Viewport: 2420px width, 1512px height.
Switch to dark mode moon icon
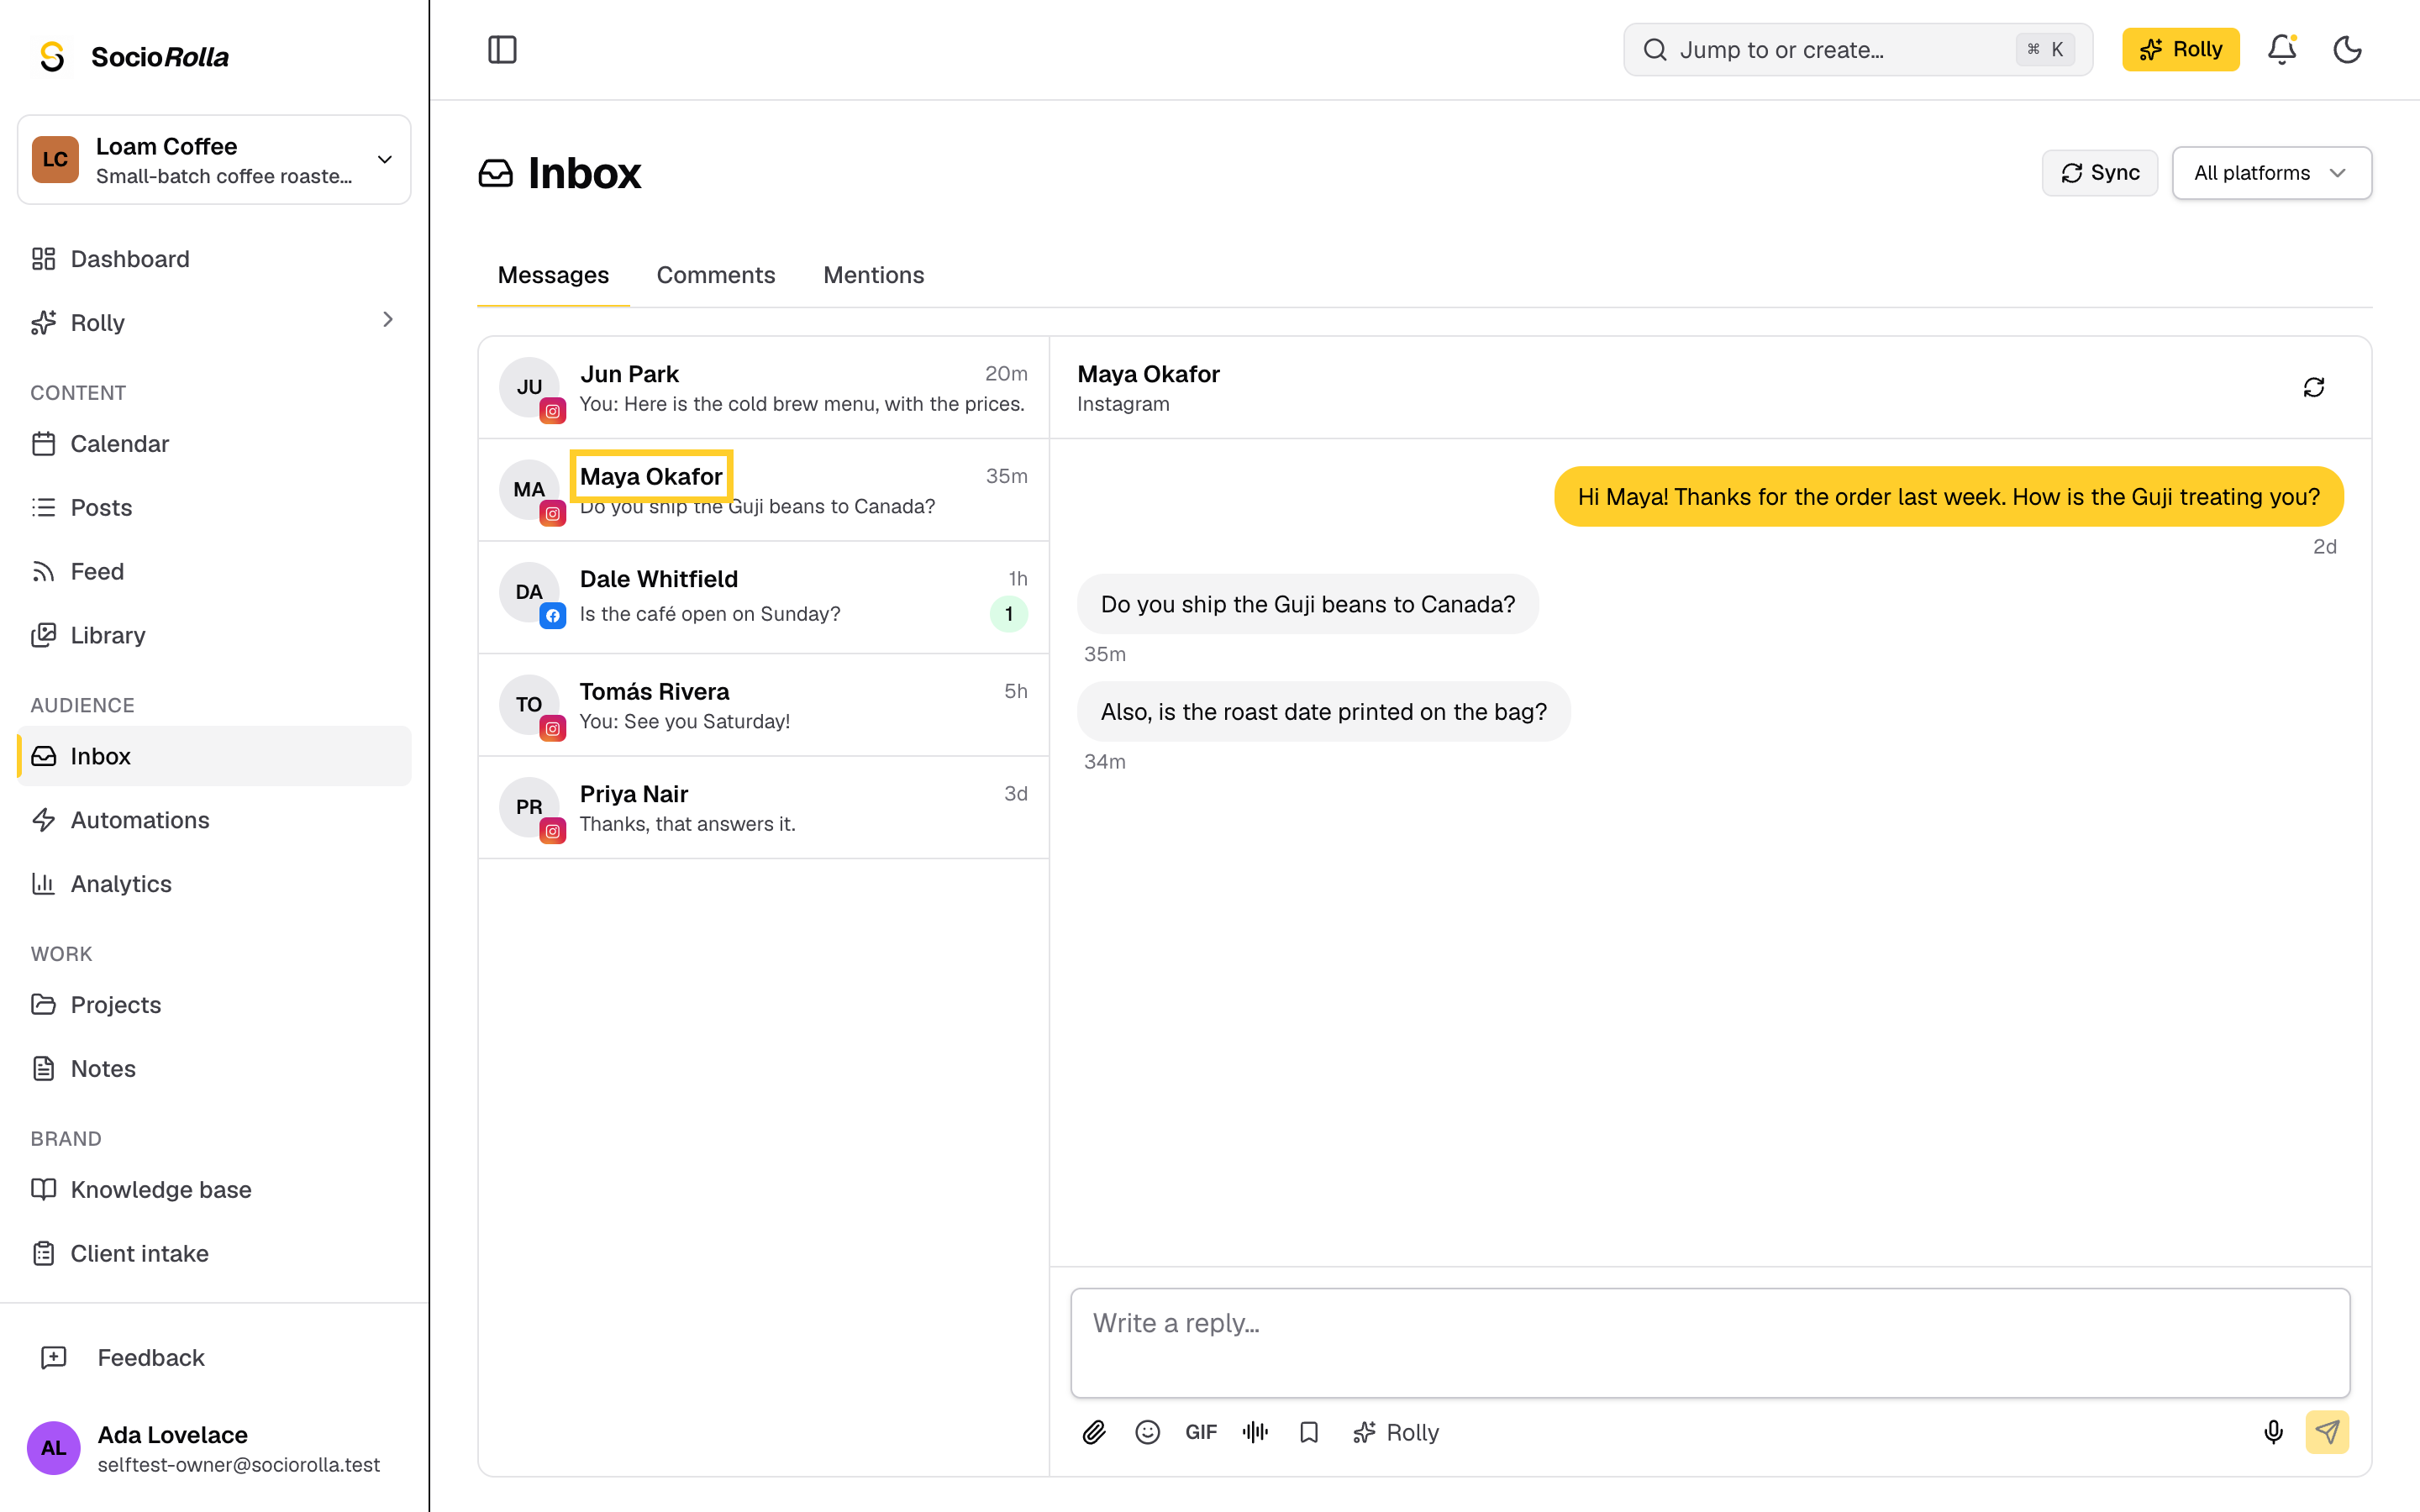2347,50
